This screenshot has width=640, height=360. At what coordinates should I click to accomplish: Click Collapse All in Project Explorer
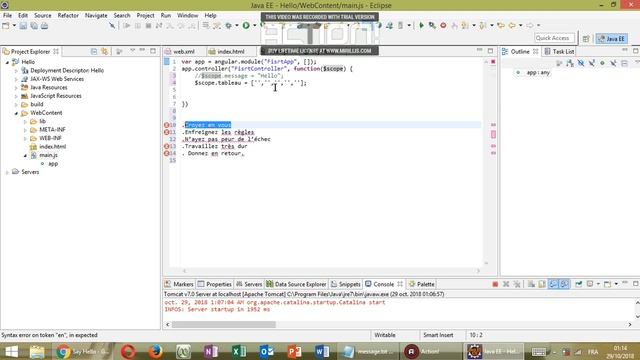94,51
